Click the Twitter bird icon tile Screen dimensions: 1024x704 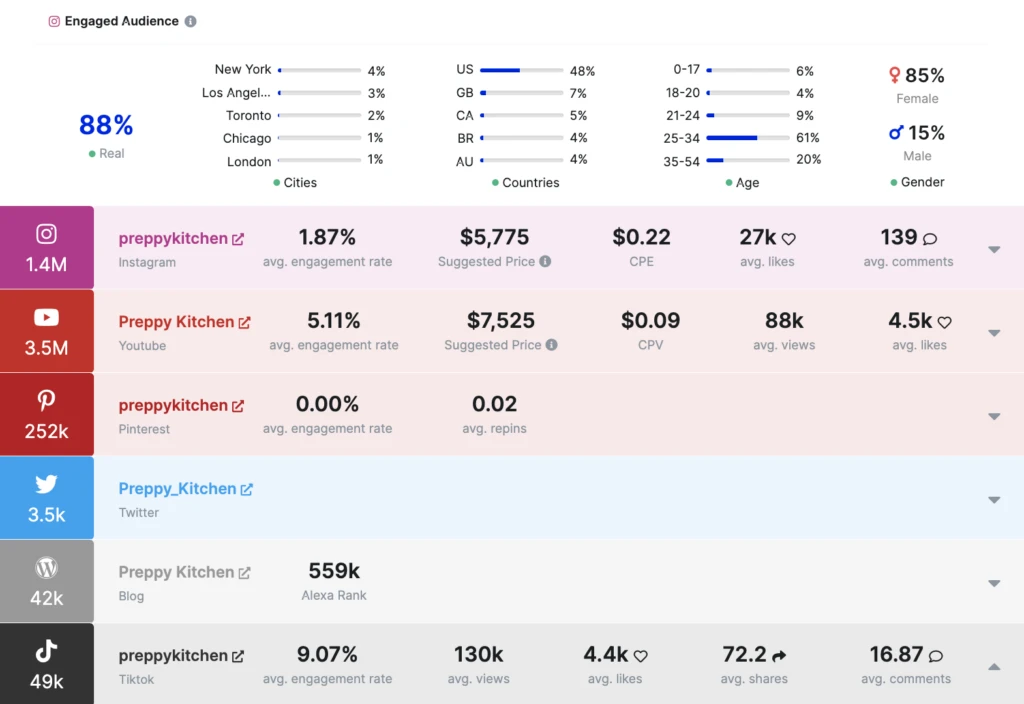[x=46, y=498]
